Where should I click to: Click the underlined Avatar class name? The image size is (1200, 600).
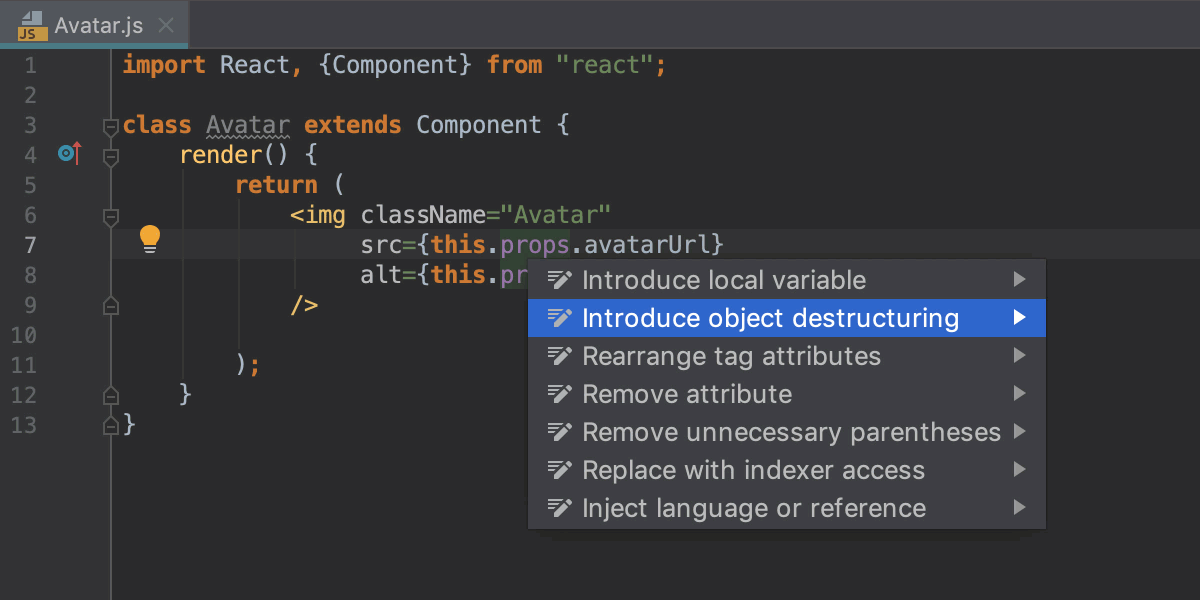point(247,124)
